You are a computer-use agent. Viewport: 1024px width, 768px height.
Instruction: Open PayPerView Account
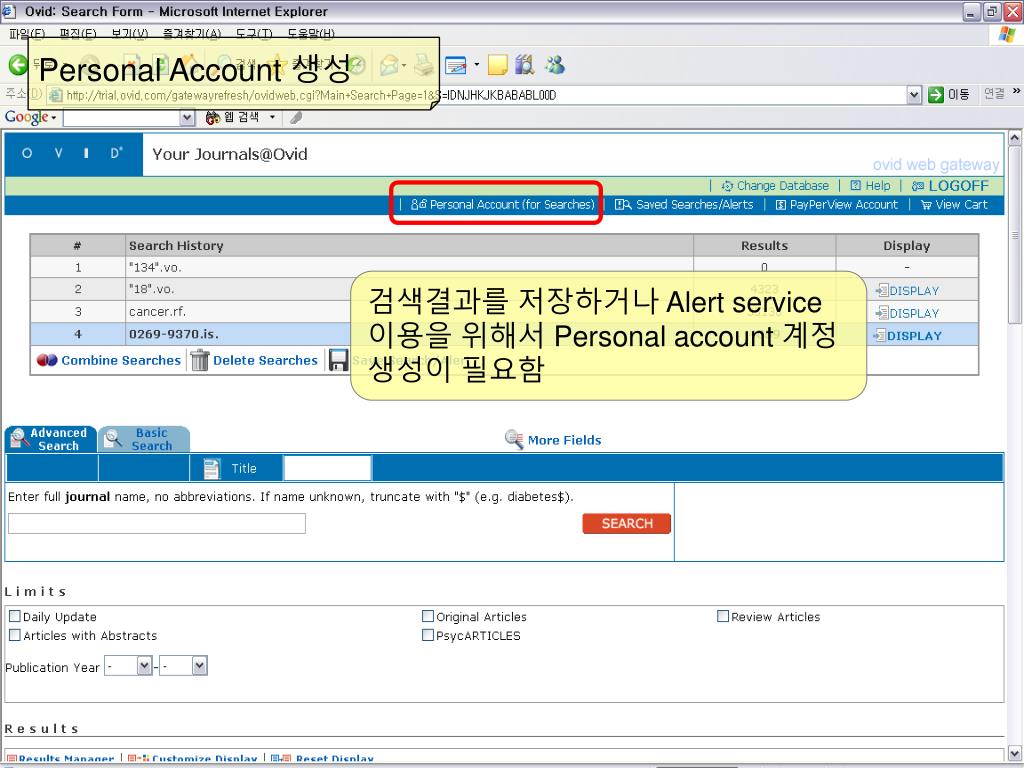[837, 204]
